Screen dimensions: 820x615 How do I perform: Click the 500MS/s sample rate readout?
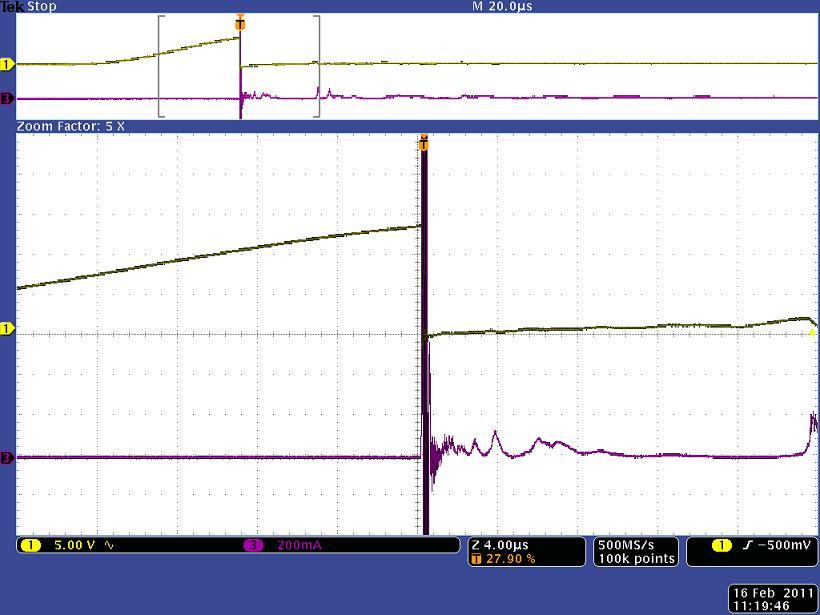626,545
